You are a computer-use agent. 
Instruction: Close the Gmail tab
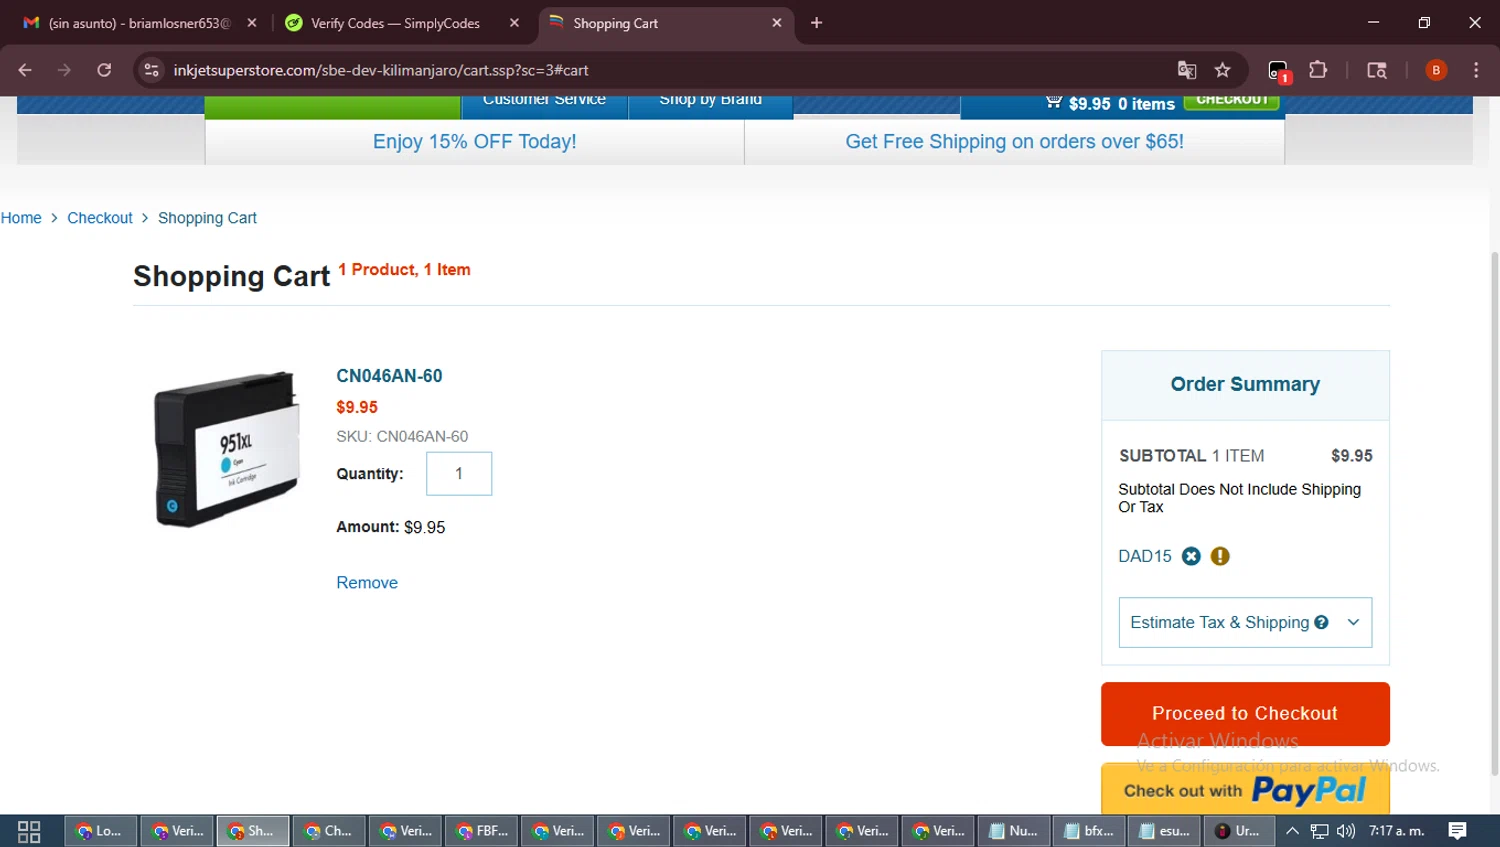[x=252, y=23]
